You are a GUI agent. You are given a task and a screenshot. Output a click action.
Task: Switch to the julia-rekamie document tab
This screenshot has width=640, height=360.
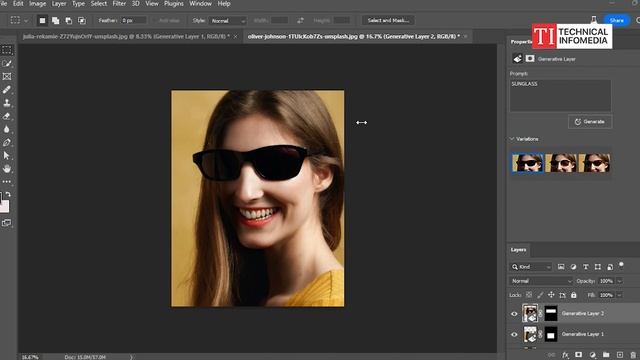click(x=126, y=36)
